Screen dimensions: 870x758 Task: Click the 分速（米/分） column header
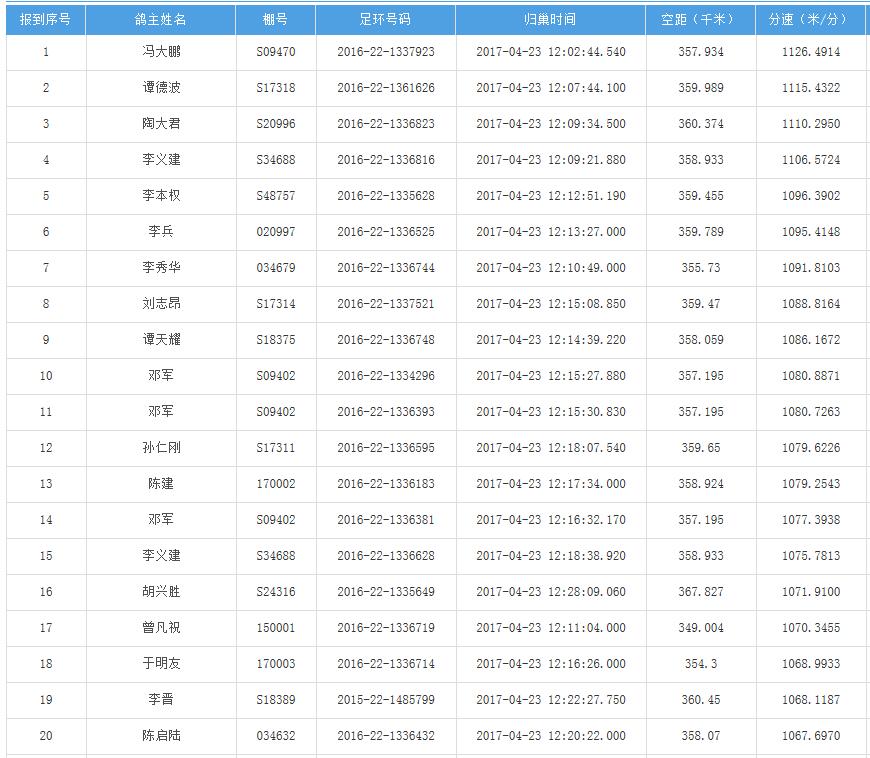[x=808, y=20]
